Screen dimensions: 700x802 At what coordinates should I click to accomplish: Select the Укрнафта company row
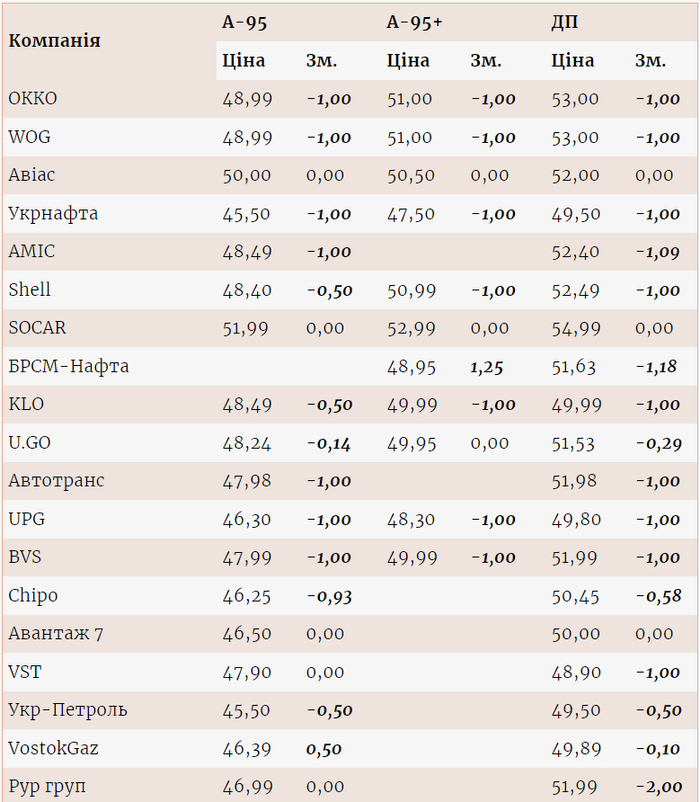[53, 213]
